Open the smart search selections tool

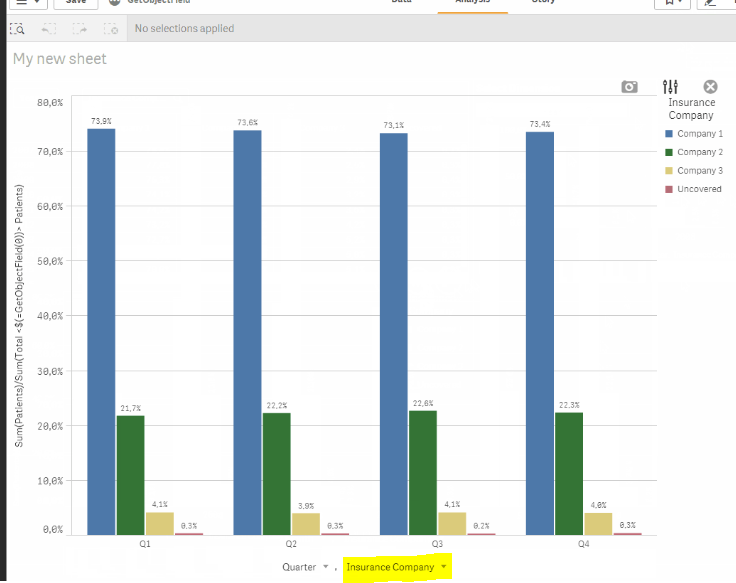point(17,29)
